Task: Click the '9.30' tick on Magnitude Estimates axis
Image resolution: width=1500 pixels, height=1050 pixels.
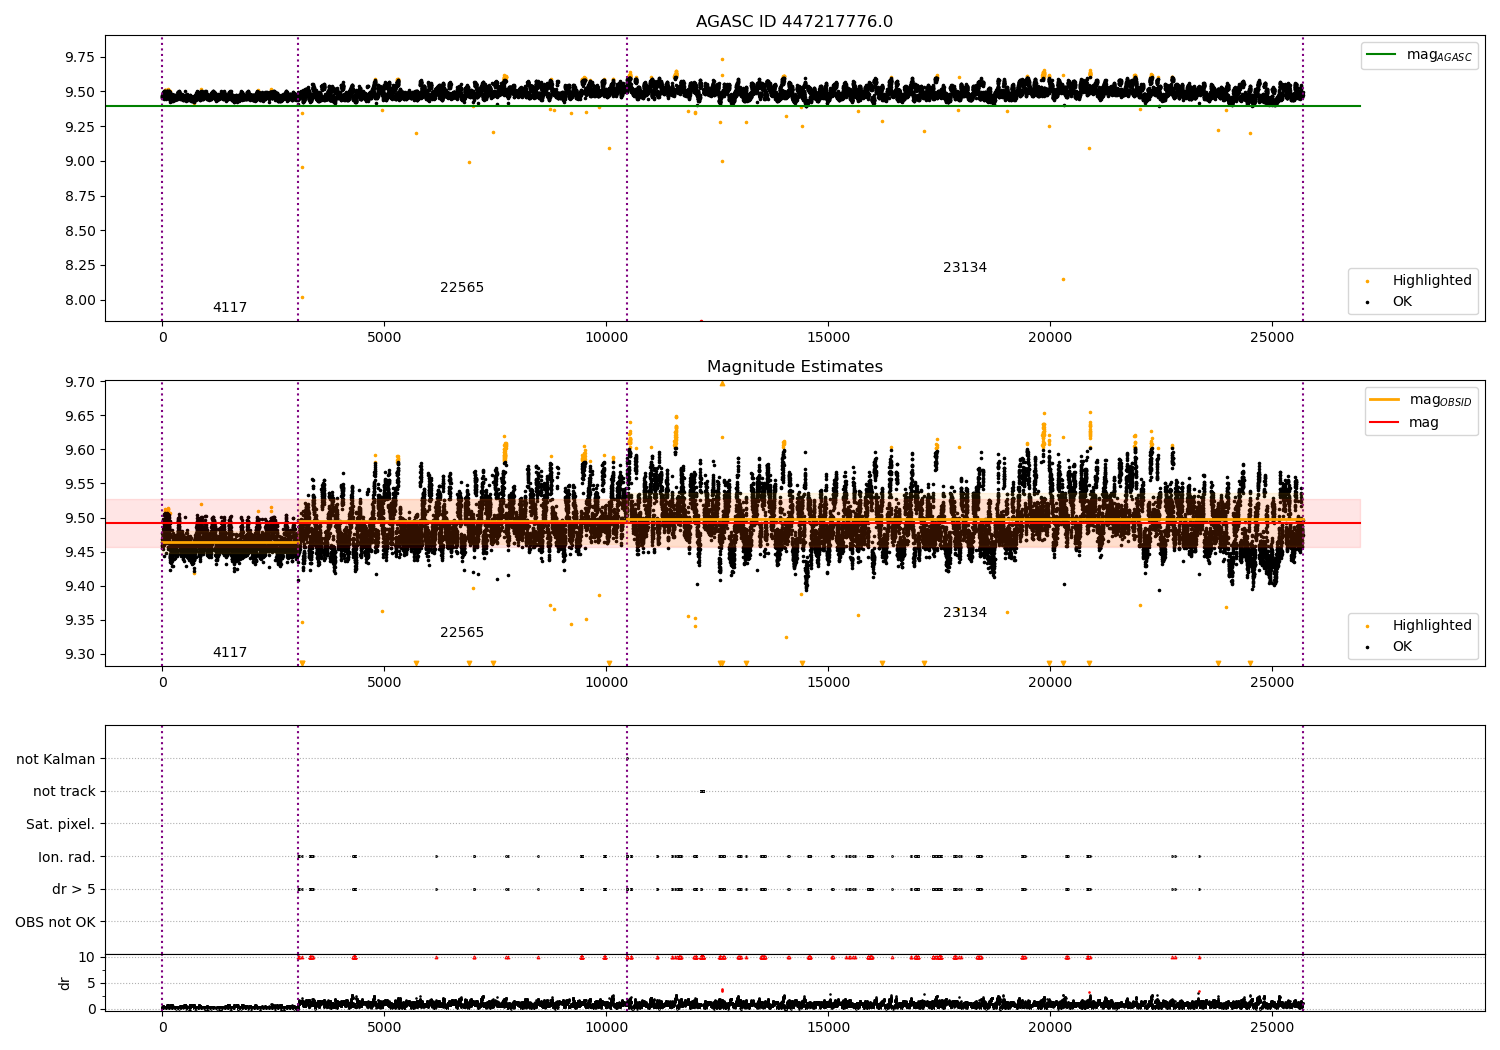Action: (x=78, y=654)
